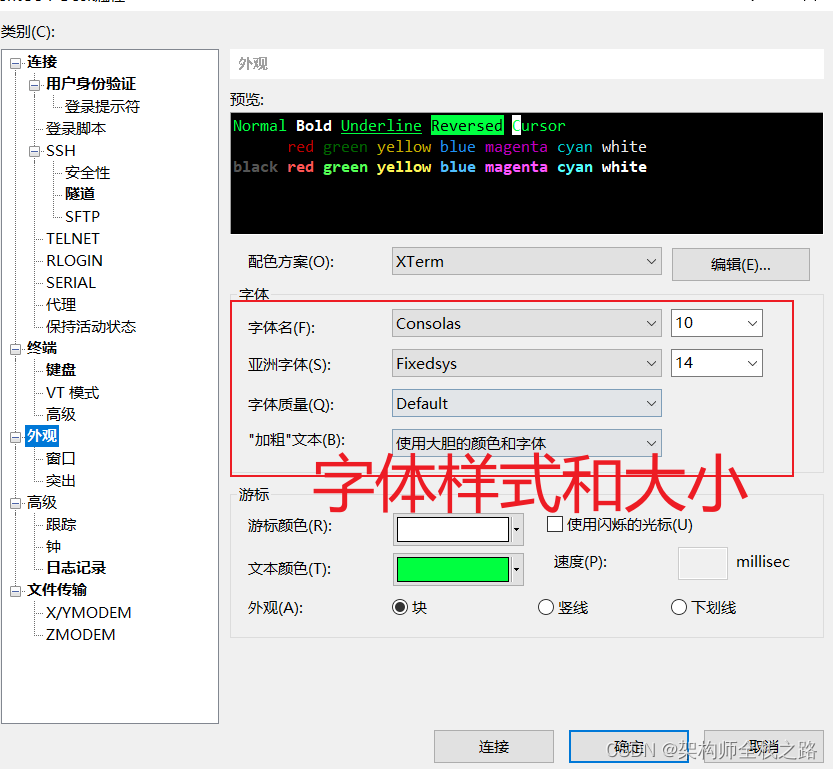833x769 pixels.
Task: Select the 连接 tree item label
Action: [42, 62]
